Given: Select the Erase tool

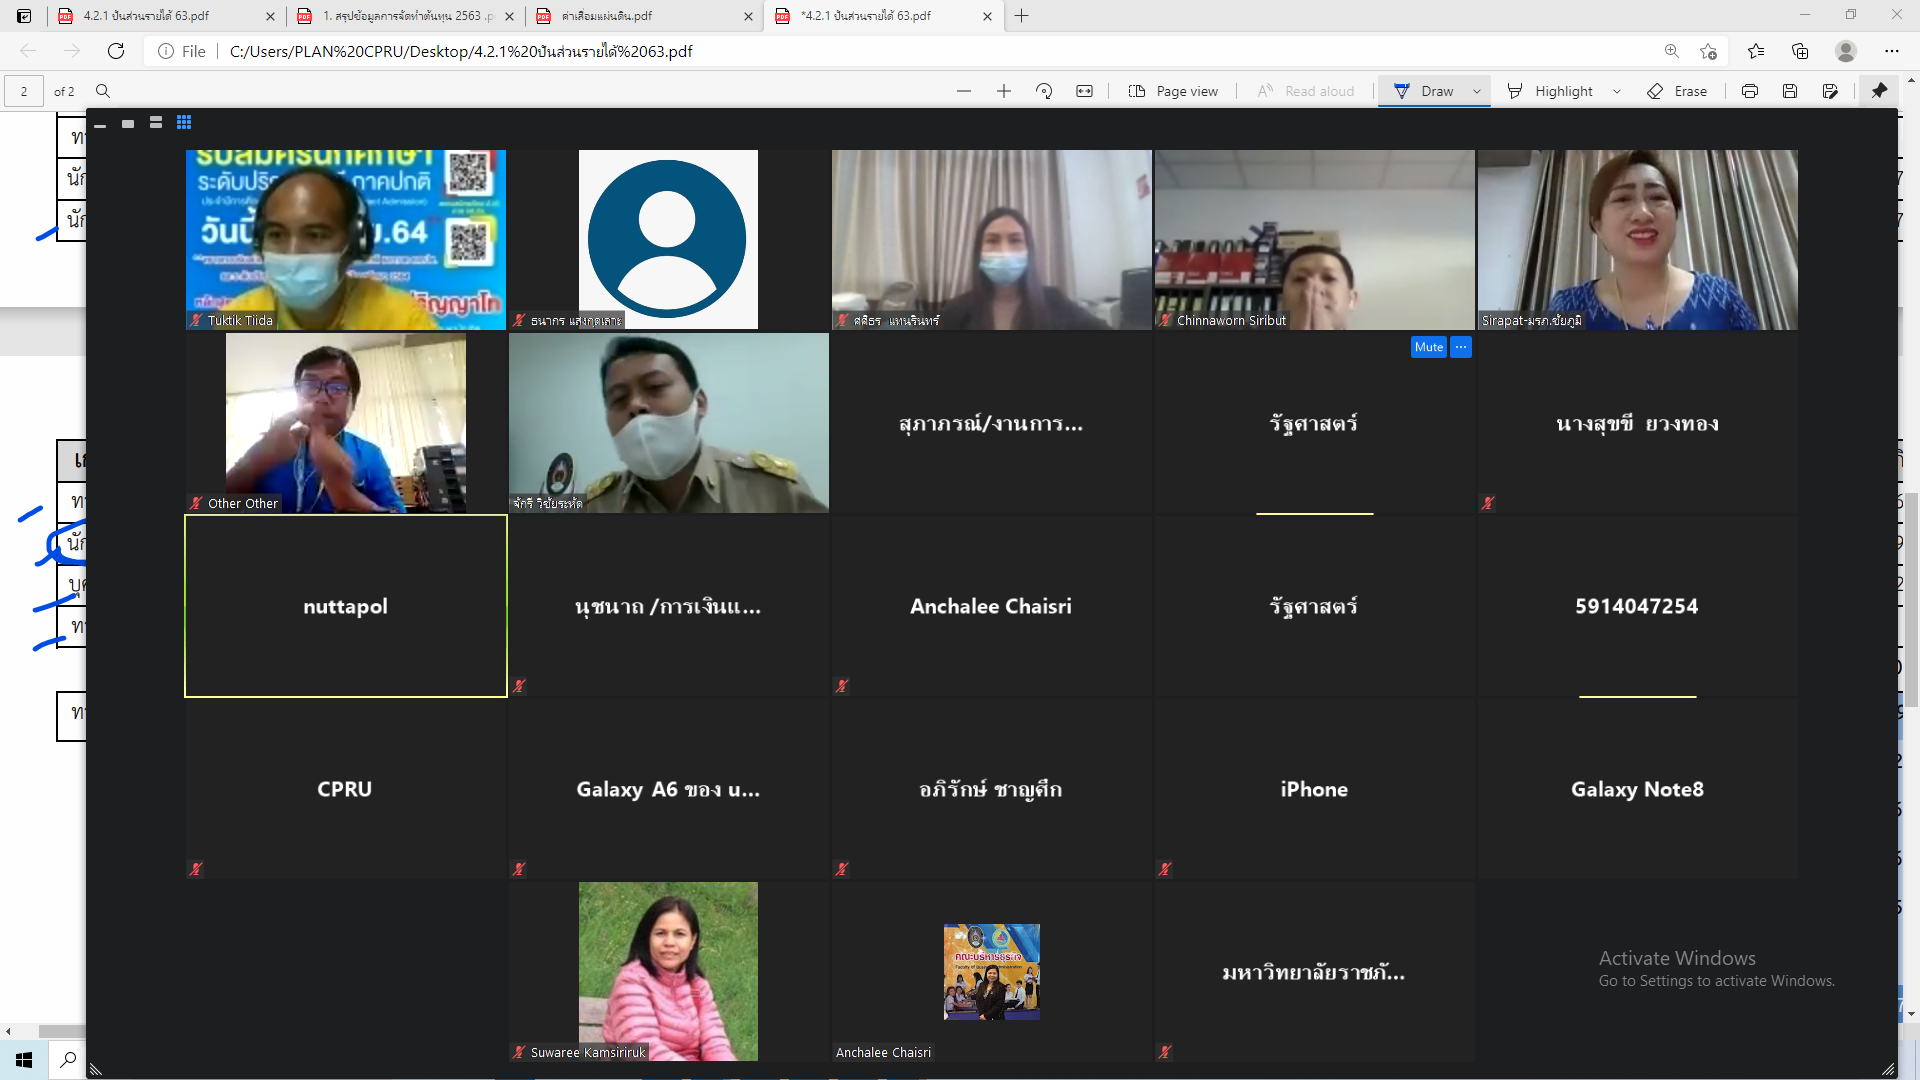Looking at the screenshot, I should click(x=1678, y=91).
